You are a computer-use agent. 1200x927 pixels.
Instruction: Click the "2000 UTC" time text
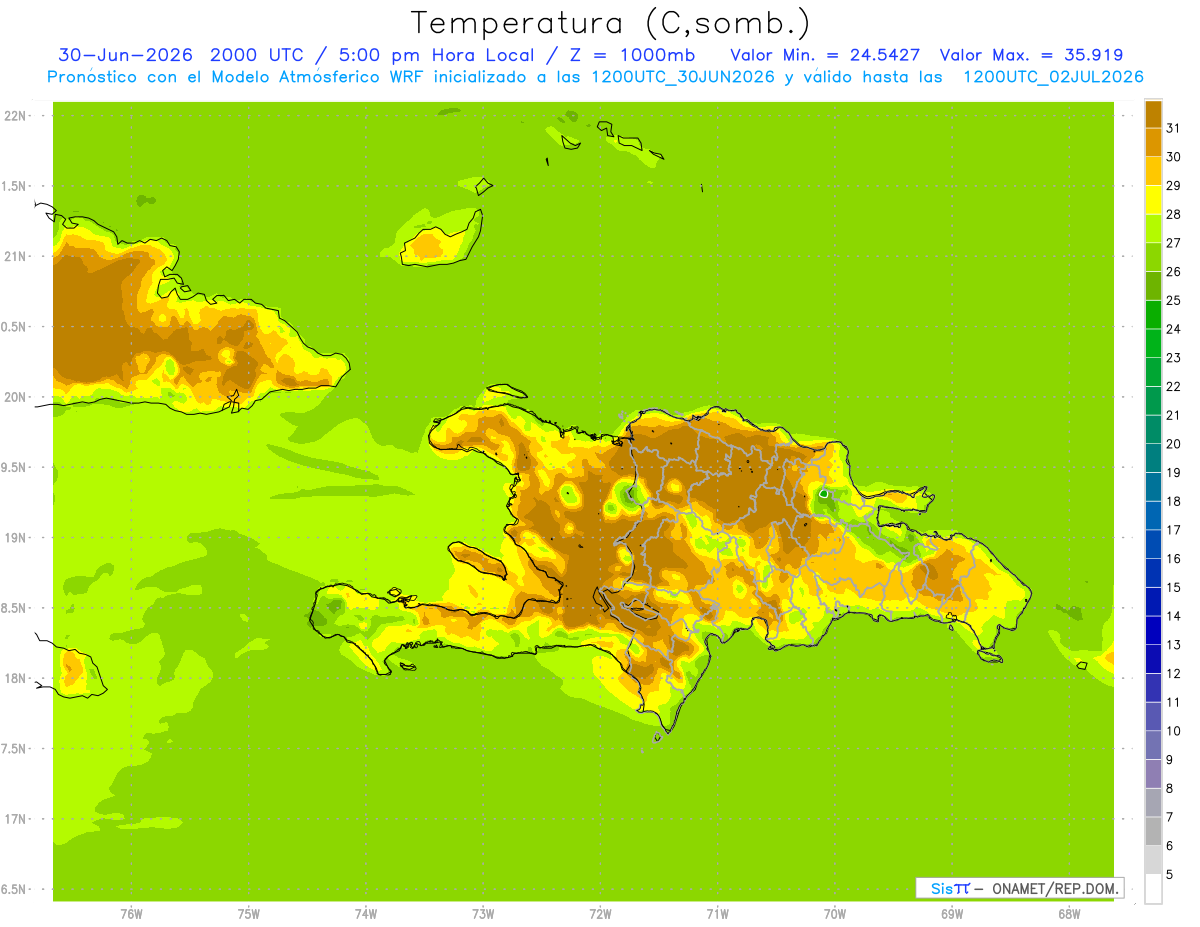(x=258, y=55)
